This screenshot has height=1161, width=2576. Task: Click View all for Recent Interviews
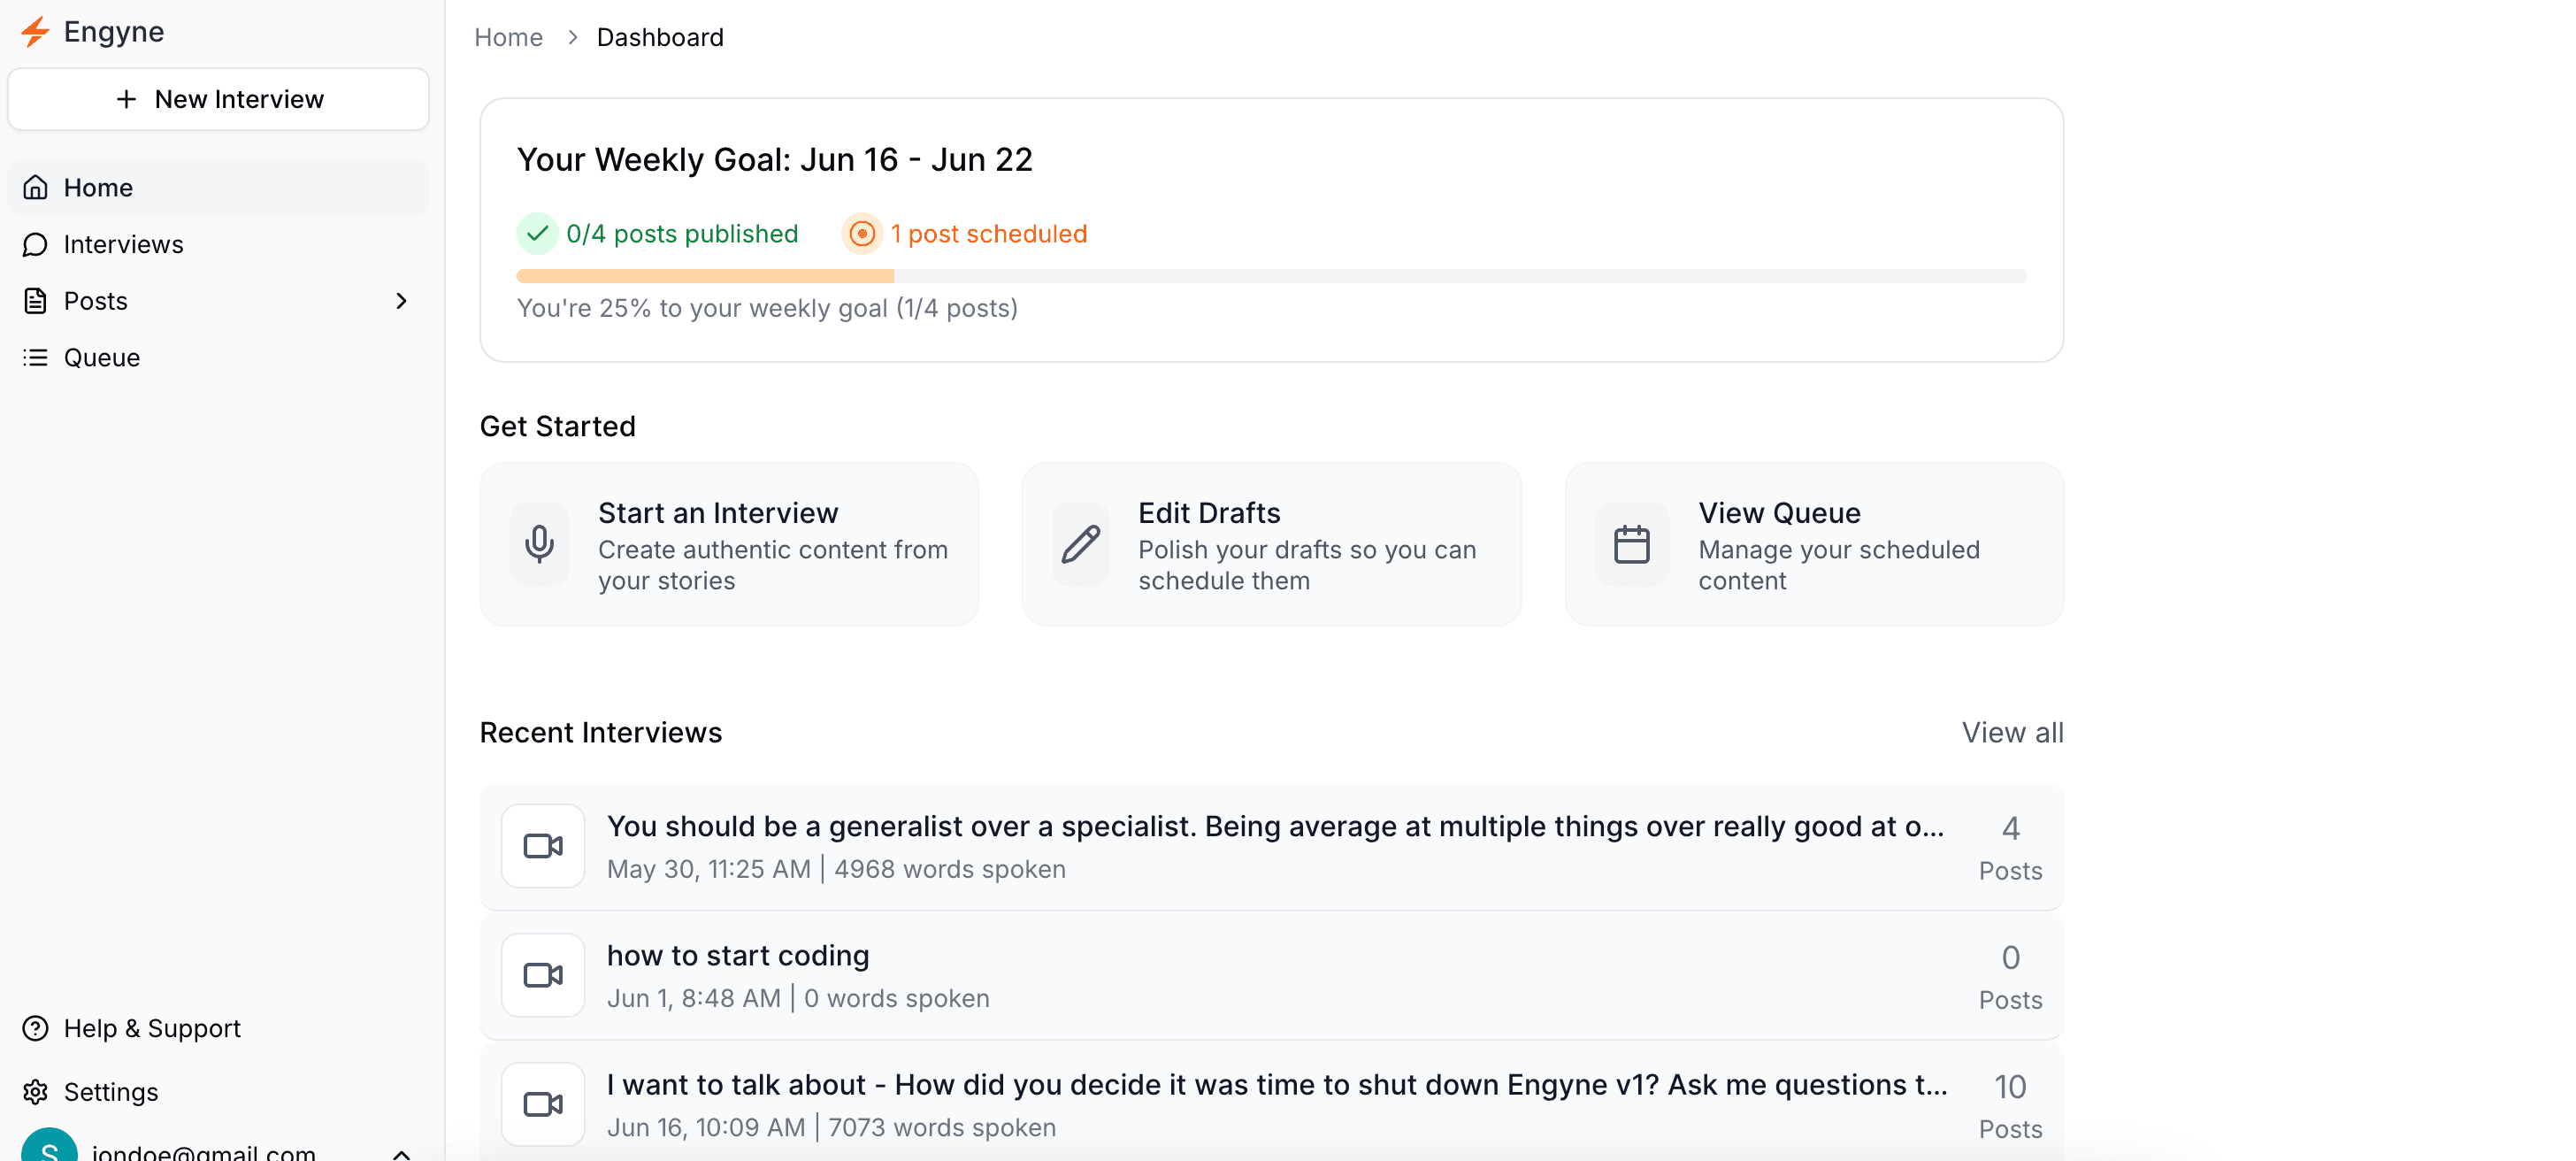click(x=2012, y=732)
